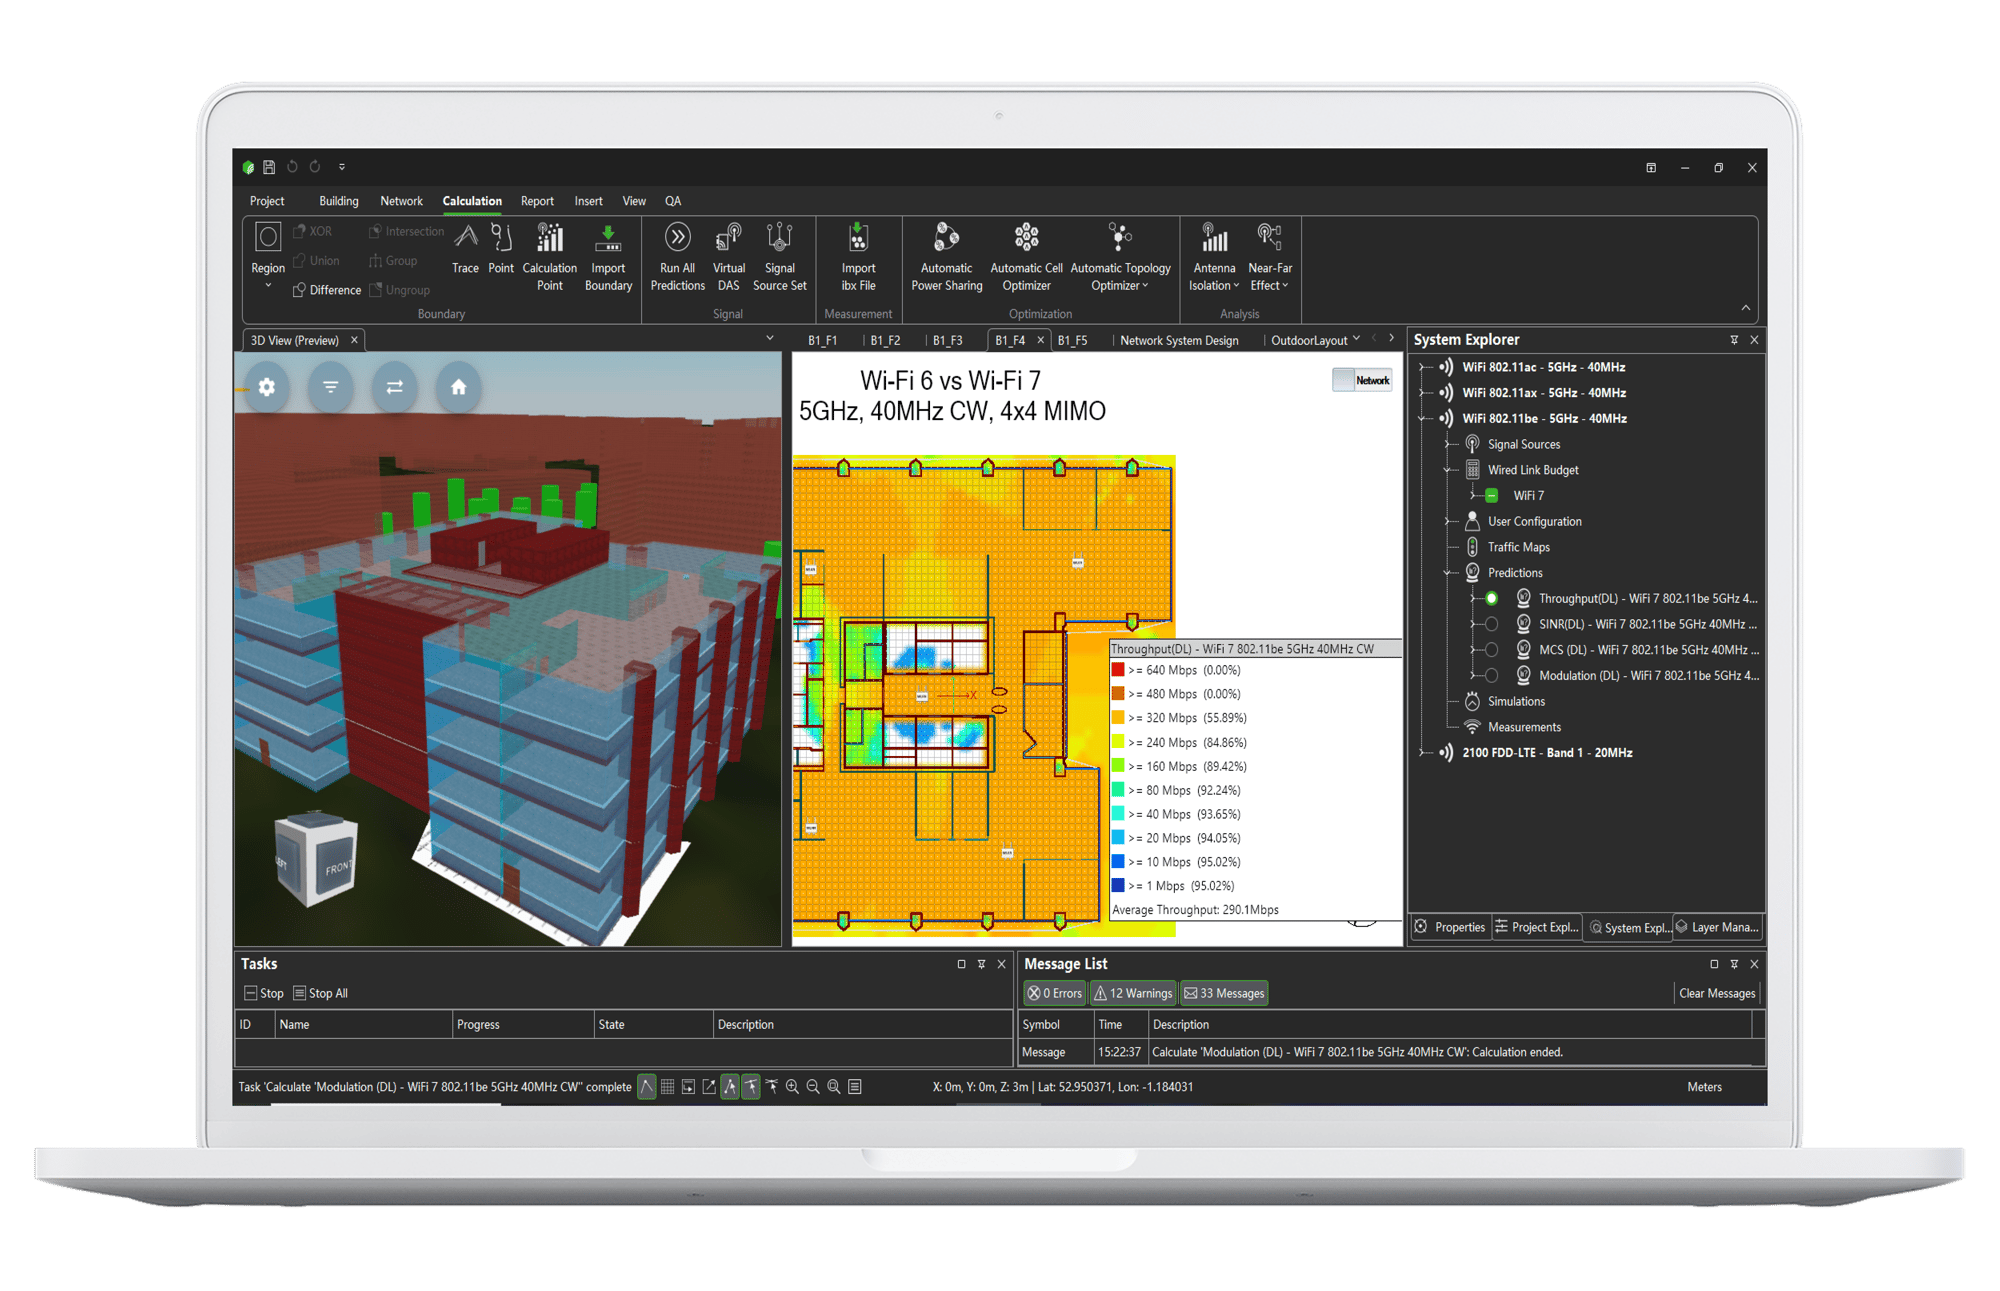Open the Properties panel tab
Screen dimensions: 2000x1291
coord(1451,927)
